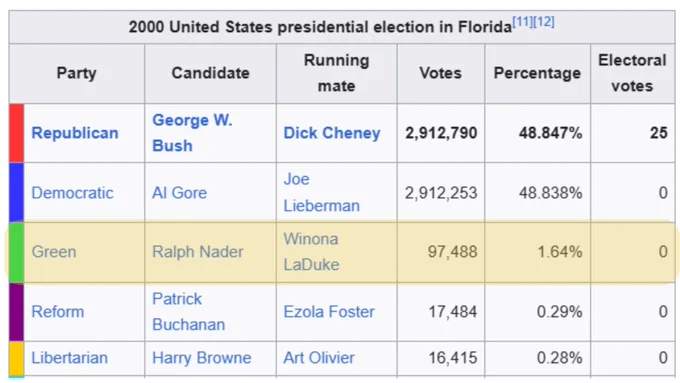This screenshot has width=680, height=383.
Task: Open the Democratic party link
Action: (72, 193)
